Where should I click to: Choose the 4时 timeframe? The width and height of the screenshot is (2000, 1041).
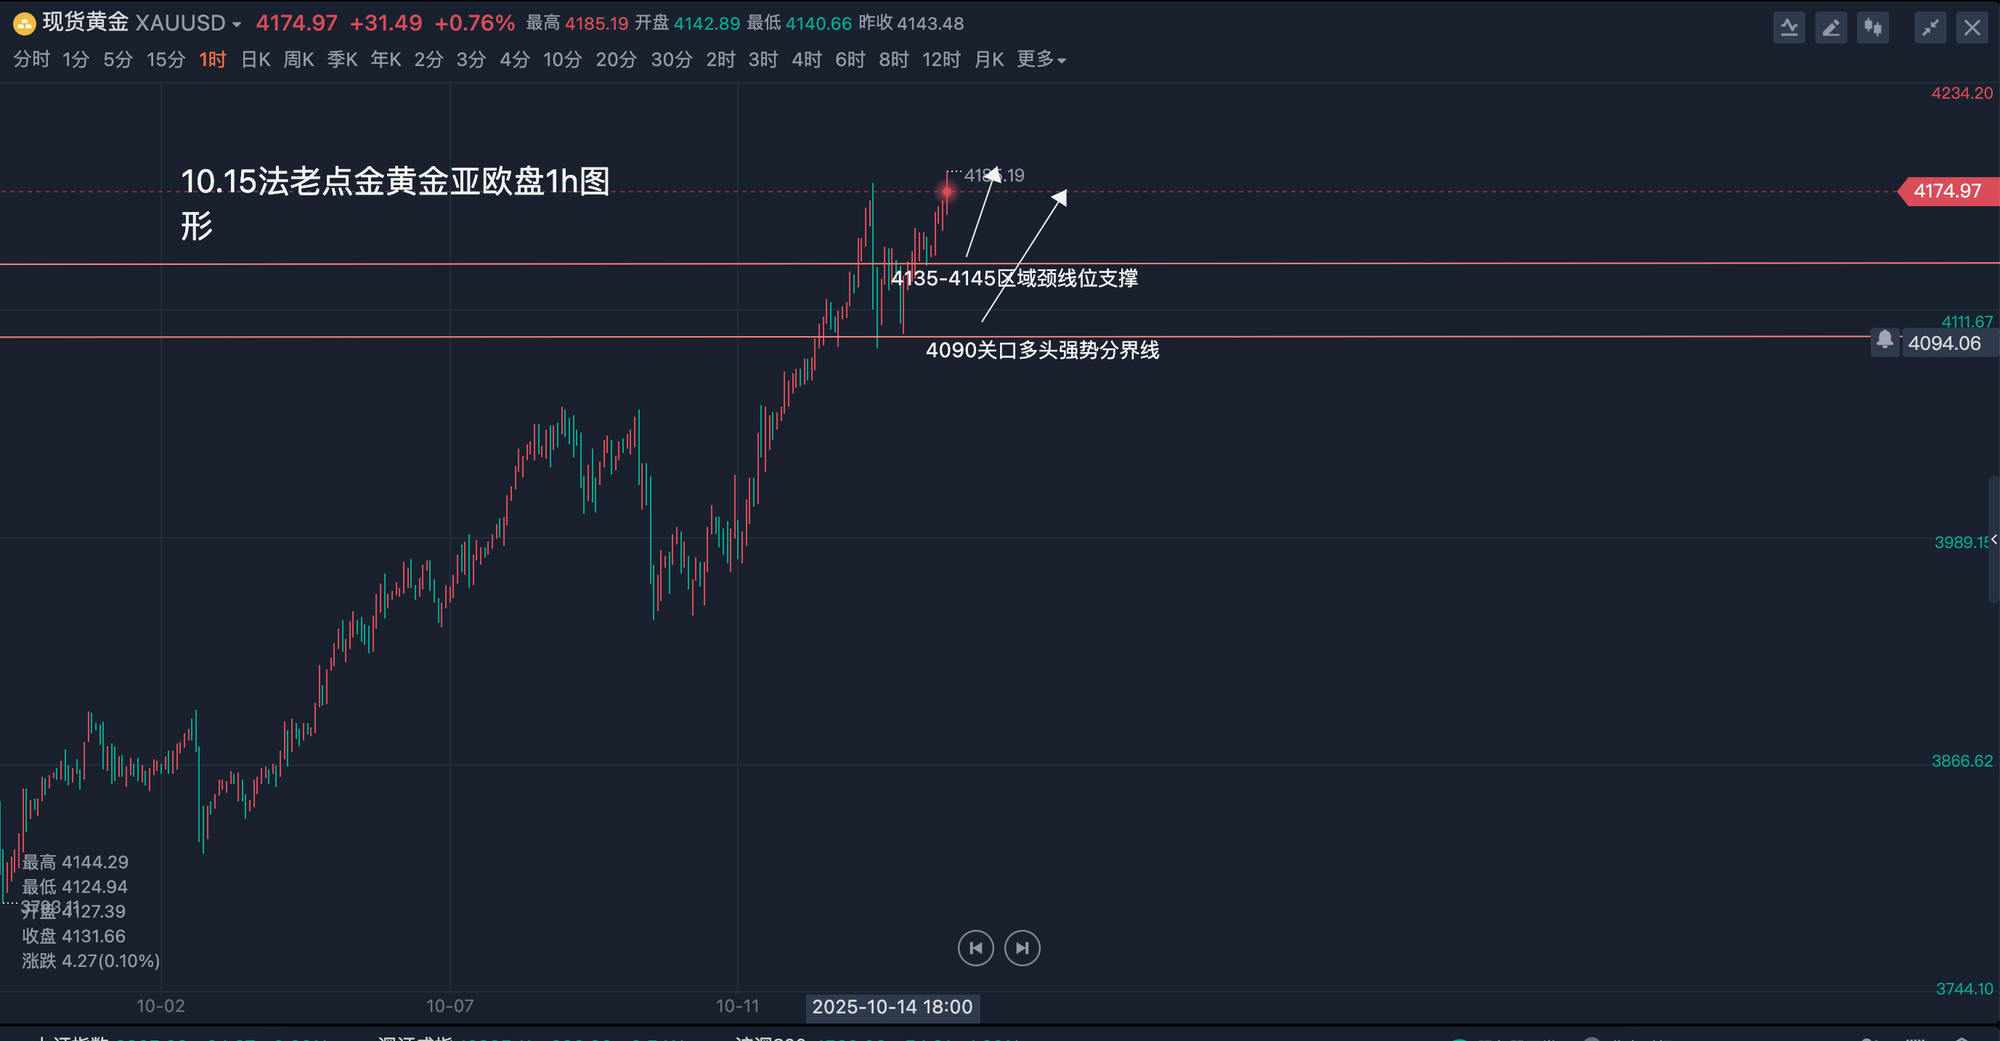coord(806,60)
